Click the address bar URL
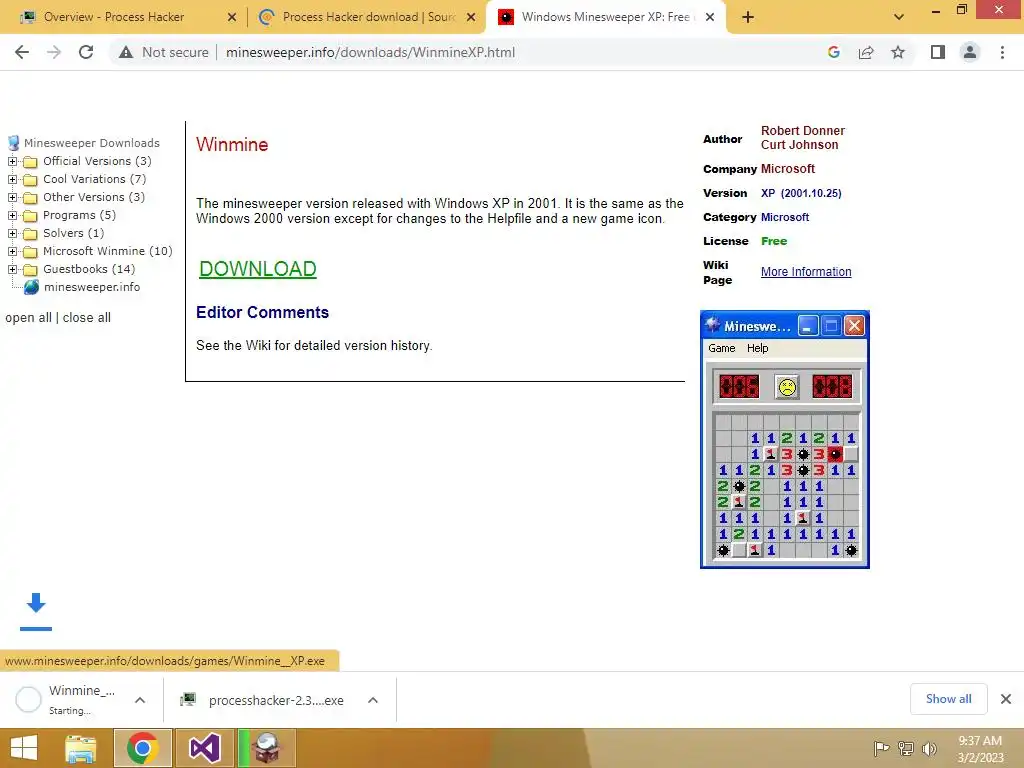The image size is (1024, 768). click(370, 52)
